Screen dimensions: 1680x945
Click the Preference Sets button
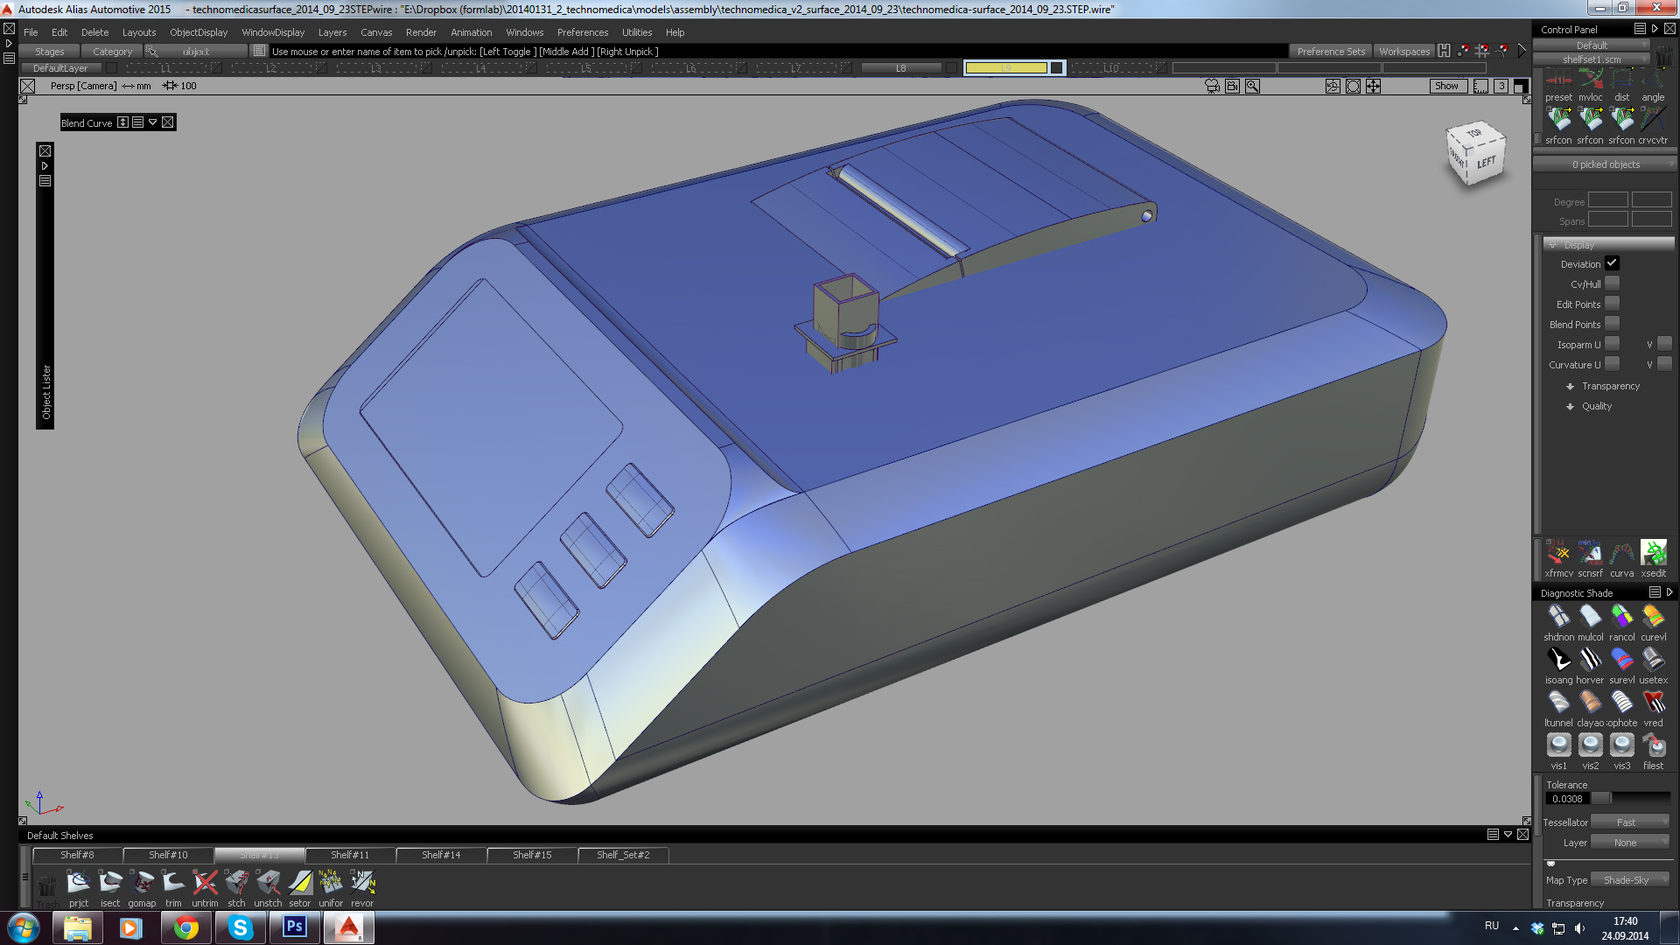coord(1330,51)
